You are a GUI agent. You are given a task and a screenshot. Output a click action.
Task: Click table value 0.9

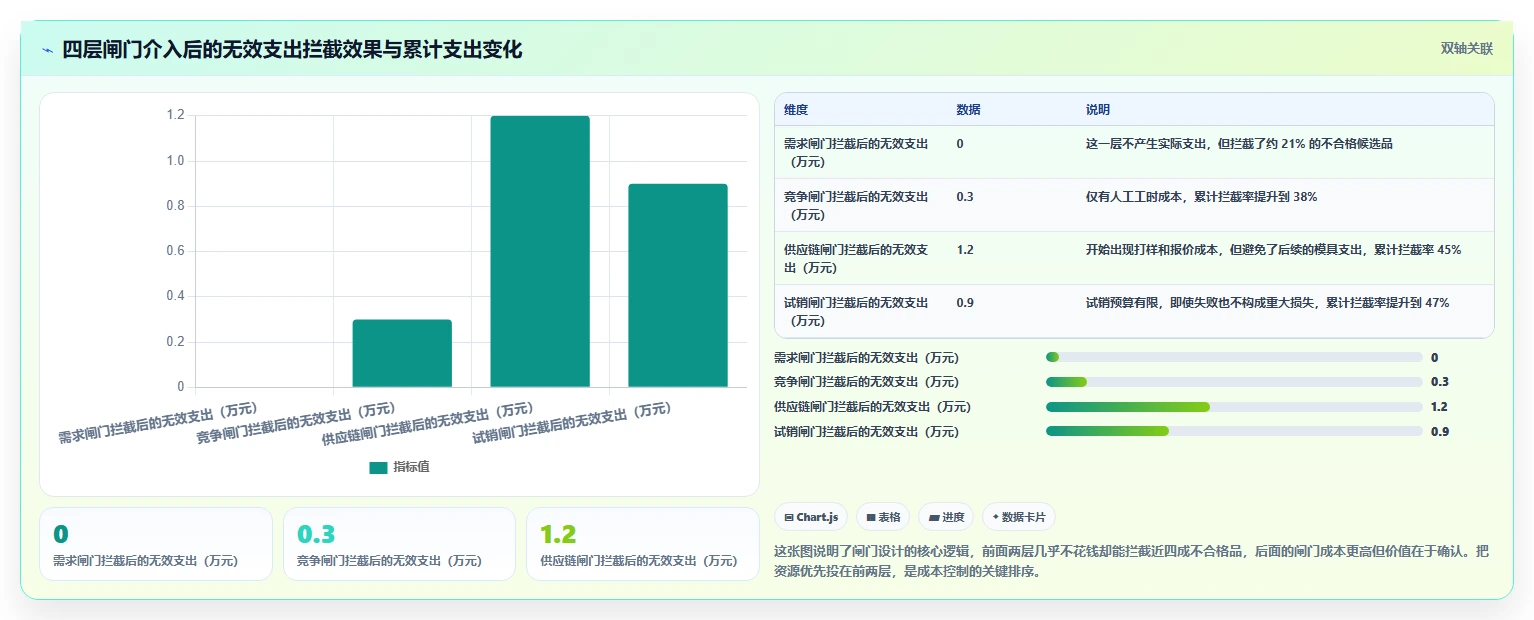click(965, 303)
